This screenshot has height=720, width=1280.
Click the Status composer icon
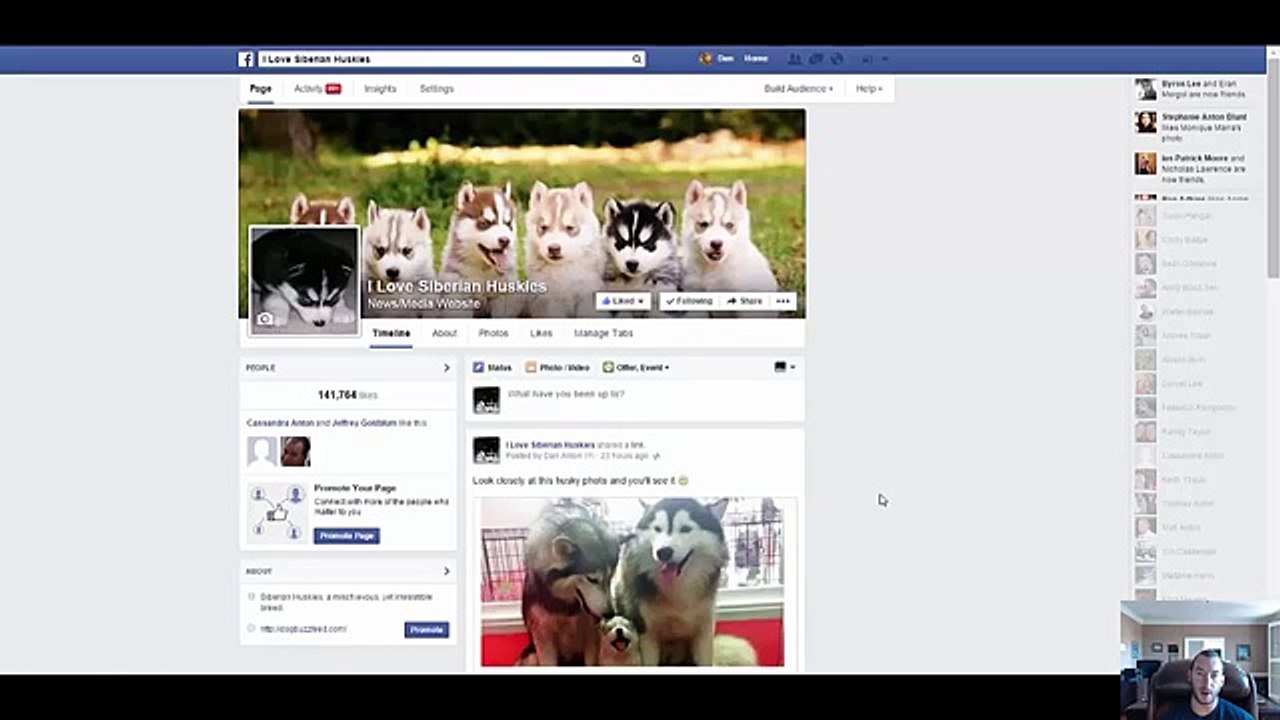click(x=479, y=368)
